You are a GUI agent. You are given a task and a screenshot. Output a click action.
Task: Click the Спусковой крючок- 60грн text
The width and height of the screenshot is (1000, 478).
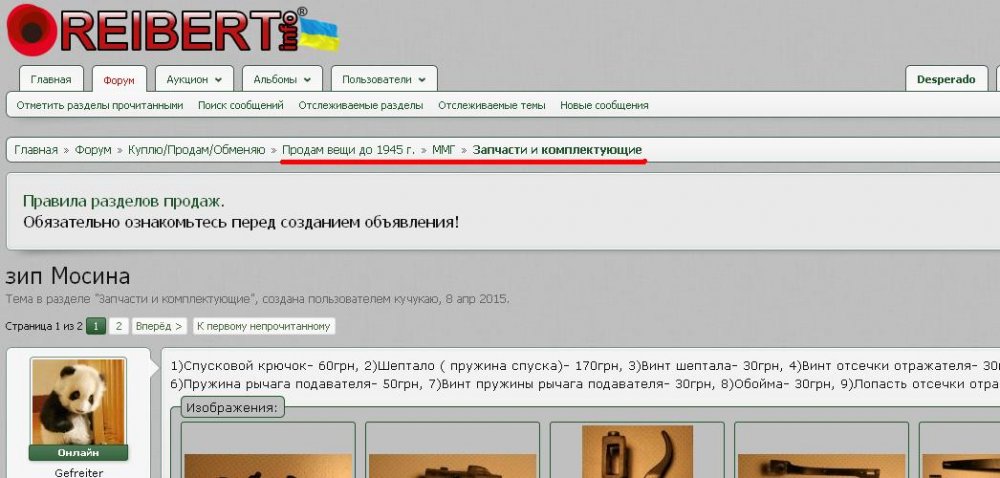265,366
